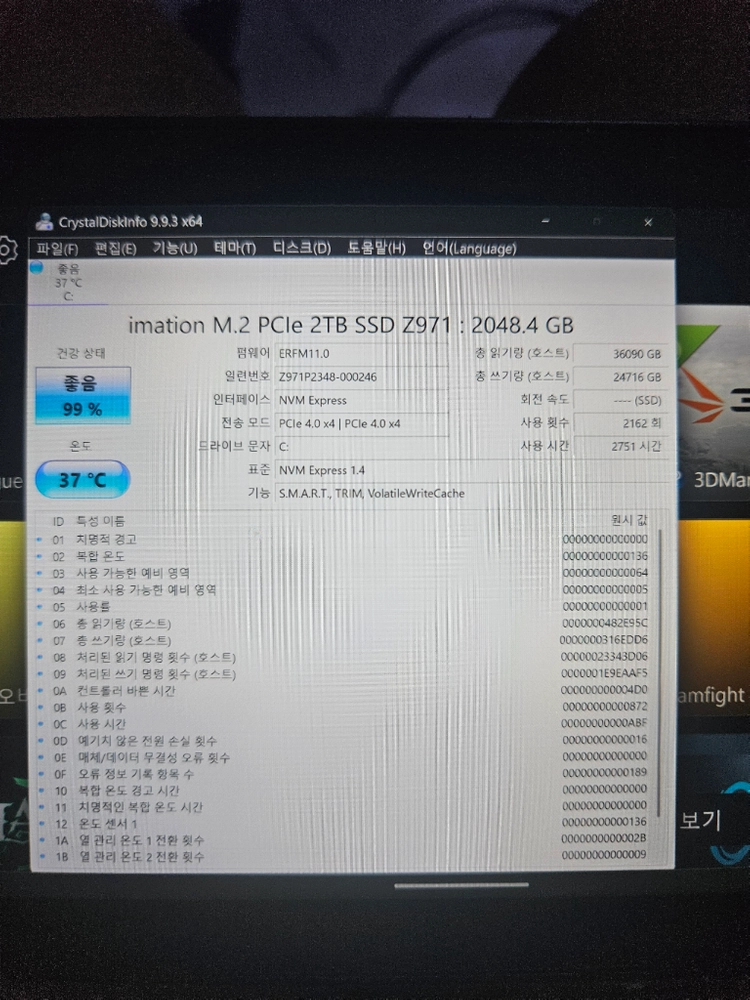Click the firmware field ERFM11.0
750x1000 pixels.
pyautogui.click(x=361, y=354)
